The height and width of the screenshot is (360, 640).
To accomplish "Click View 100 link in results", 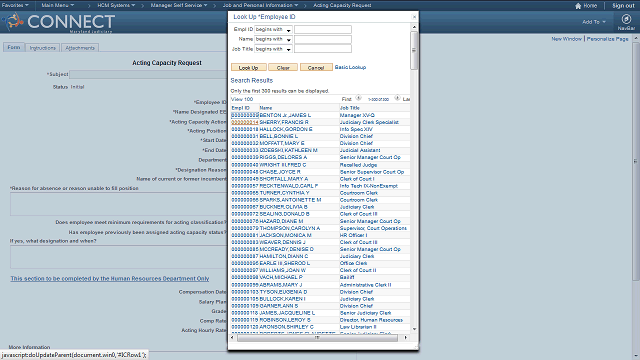I will (x=242, y=99).
